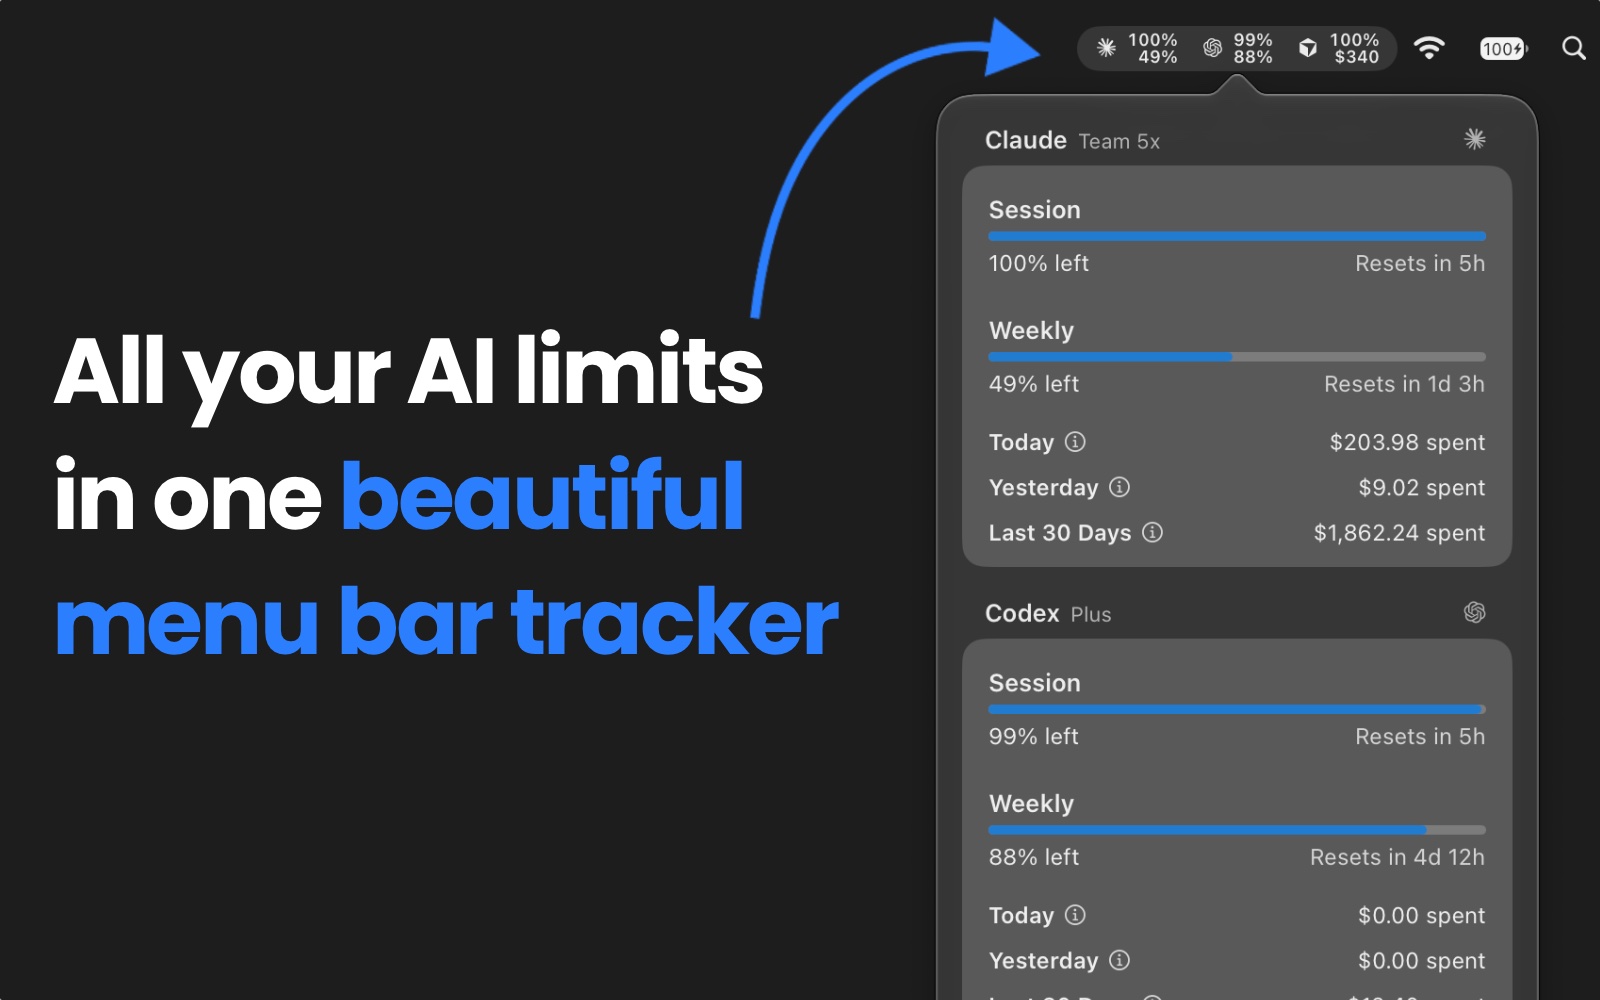The width and height of the screenshot is (1600, 1000).
Task: Click '$1,862.24 spent' value
Action: coord(1399,533)
